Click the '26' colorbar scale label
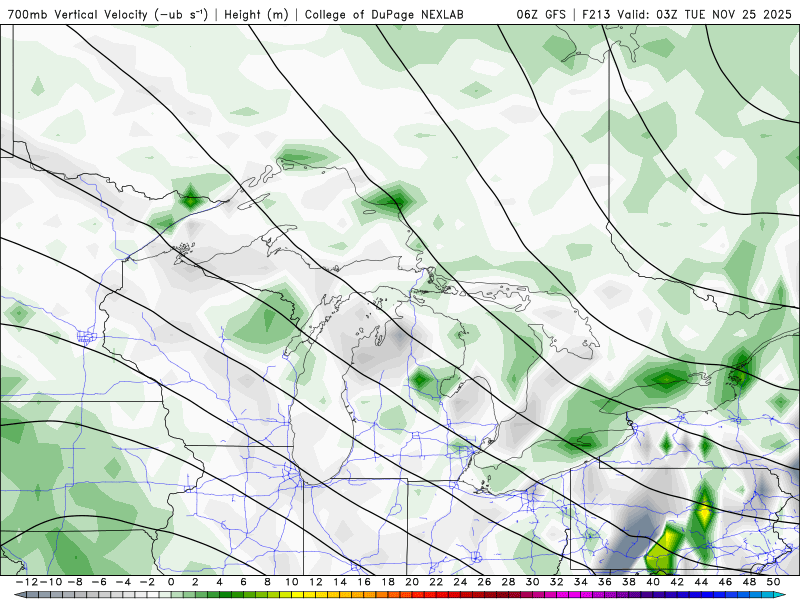 (x=484, y=582)
